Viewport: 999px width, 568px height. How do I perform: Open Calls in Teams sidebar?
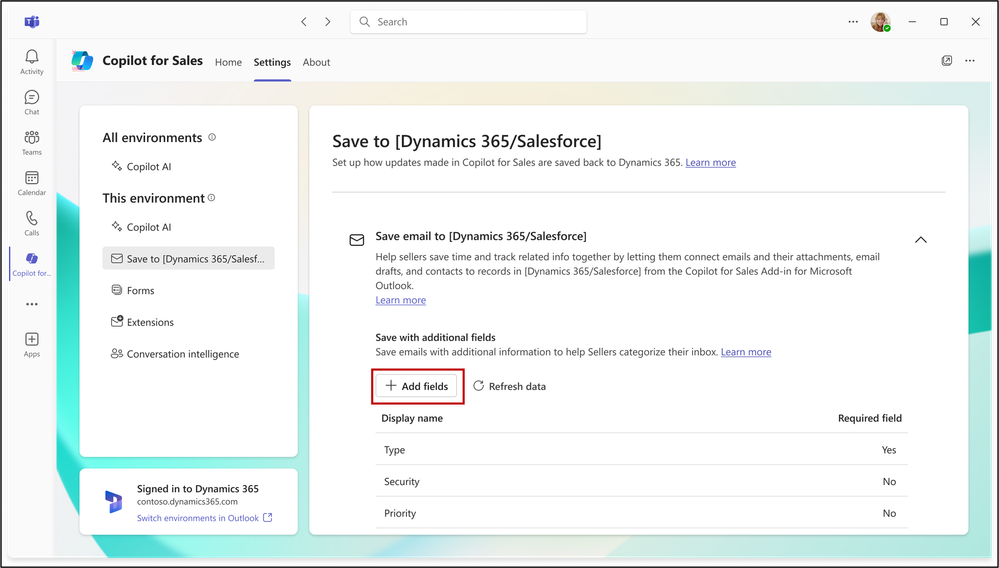click(x=31, y=224)
